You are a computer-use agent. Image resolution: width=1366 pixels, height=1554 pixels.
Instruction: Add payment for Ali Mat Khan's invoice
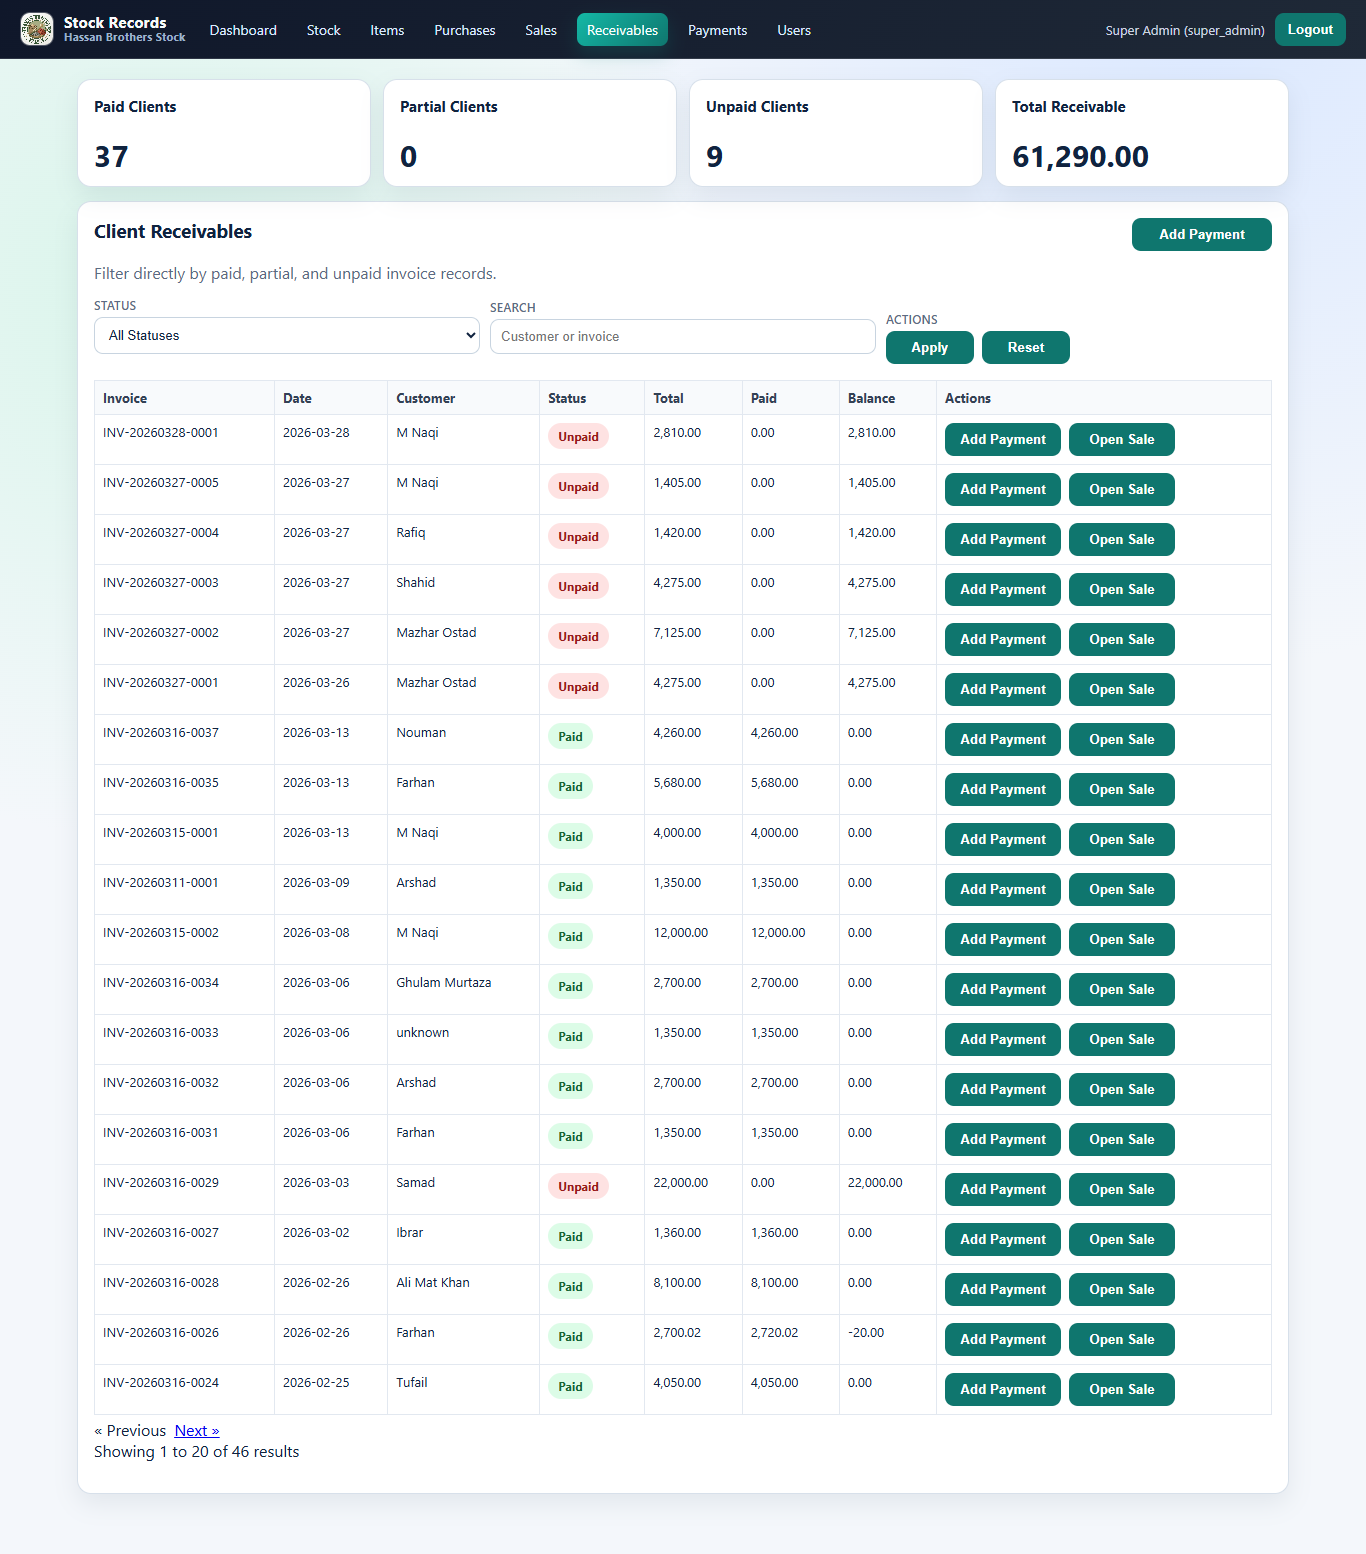pyautogui.click(x=1003, y=1289)
